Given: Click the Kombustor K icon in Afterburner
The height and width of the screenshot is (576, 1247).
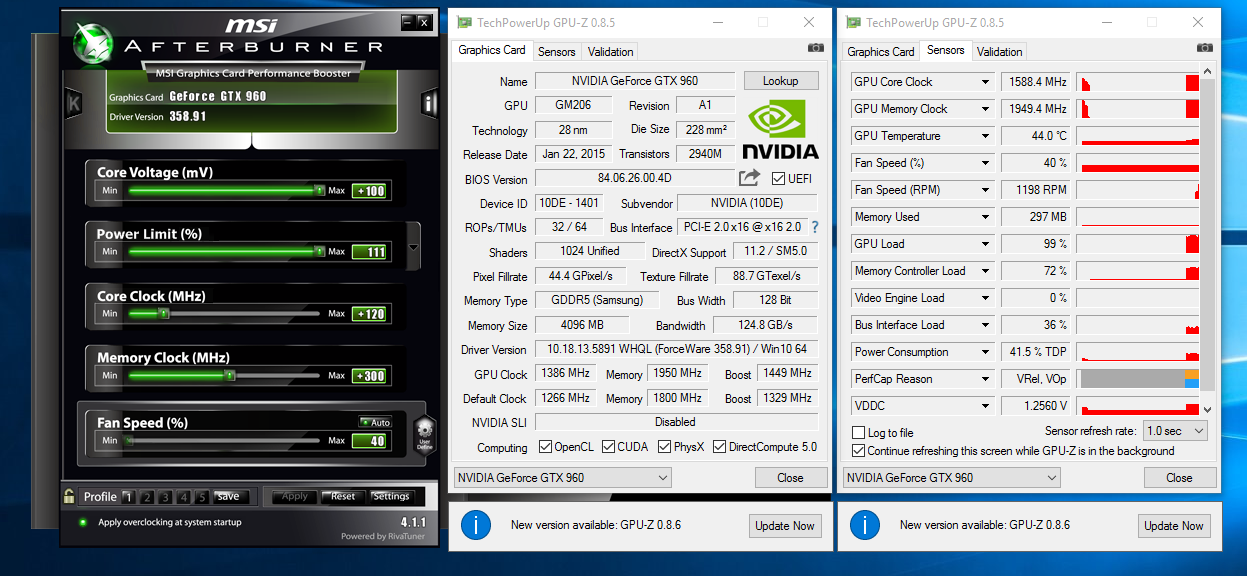Looking at the screenshot, I should pyautogui.click(x=74, y=103).
